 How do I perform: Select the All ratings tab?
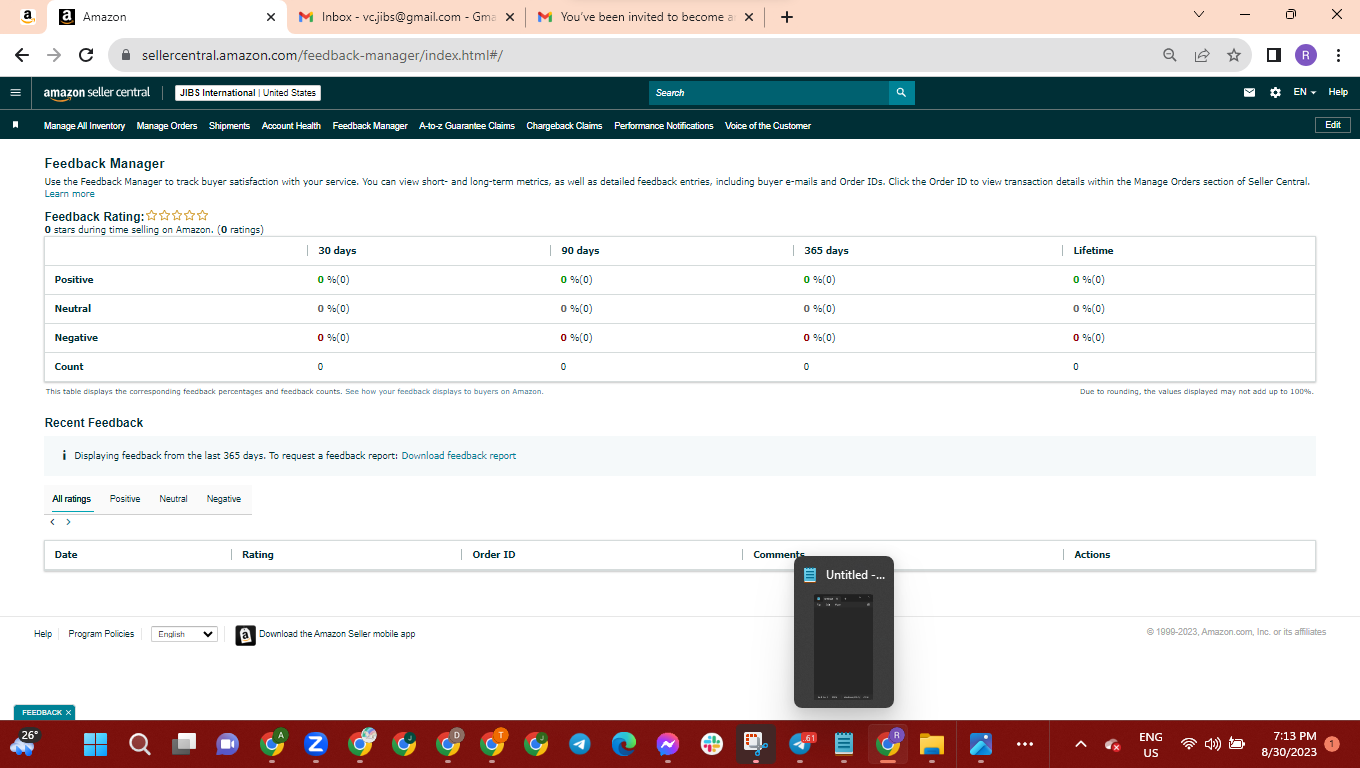pyautogui.click(x=72, y=499)
